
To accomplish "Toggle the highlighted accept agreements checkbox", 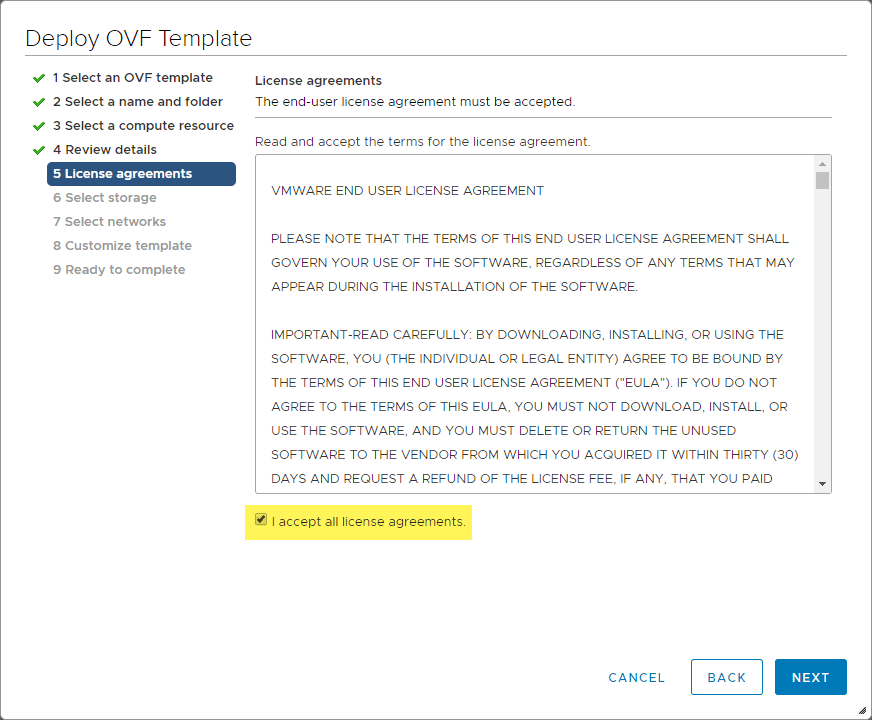I will (x=261, y=519).
